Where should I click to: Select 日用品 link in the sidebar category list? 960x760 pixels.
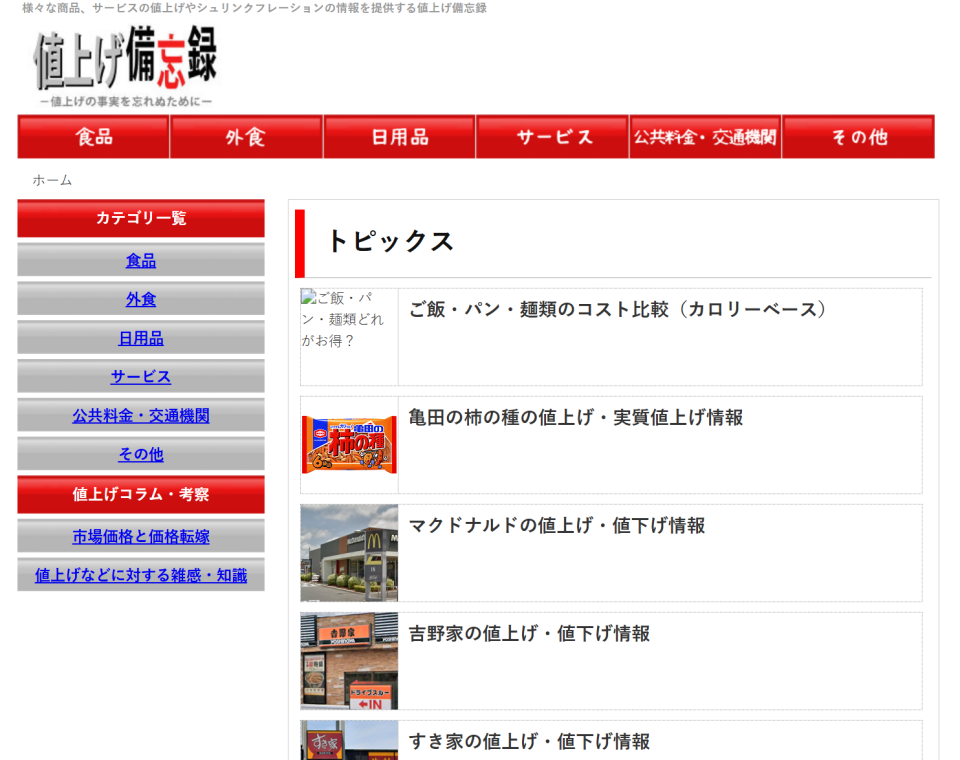coord(141,339)
